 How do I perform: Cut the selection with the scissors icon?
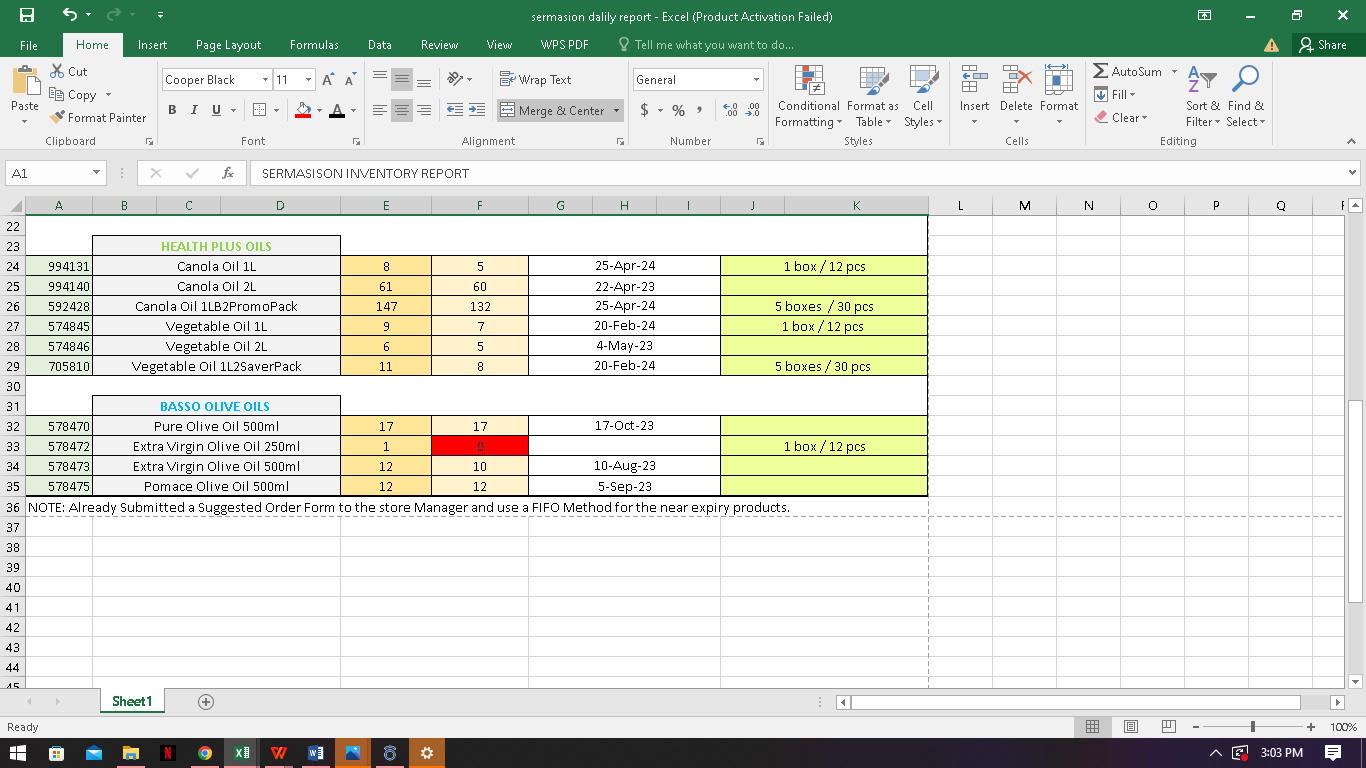click(57, 72)
